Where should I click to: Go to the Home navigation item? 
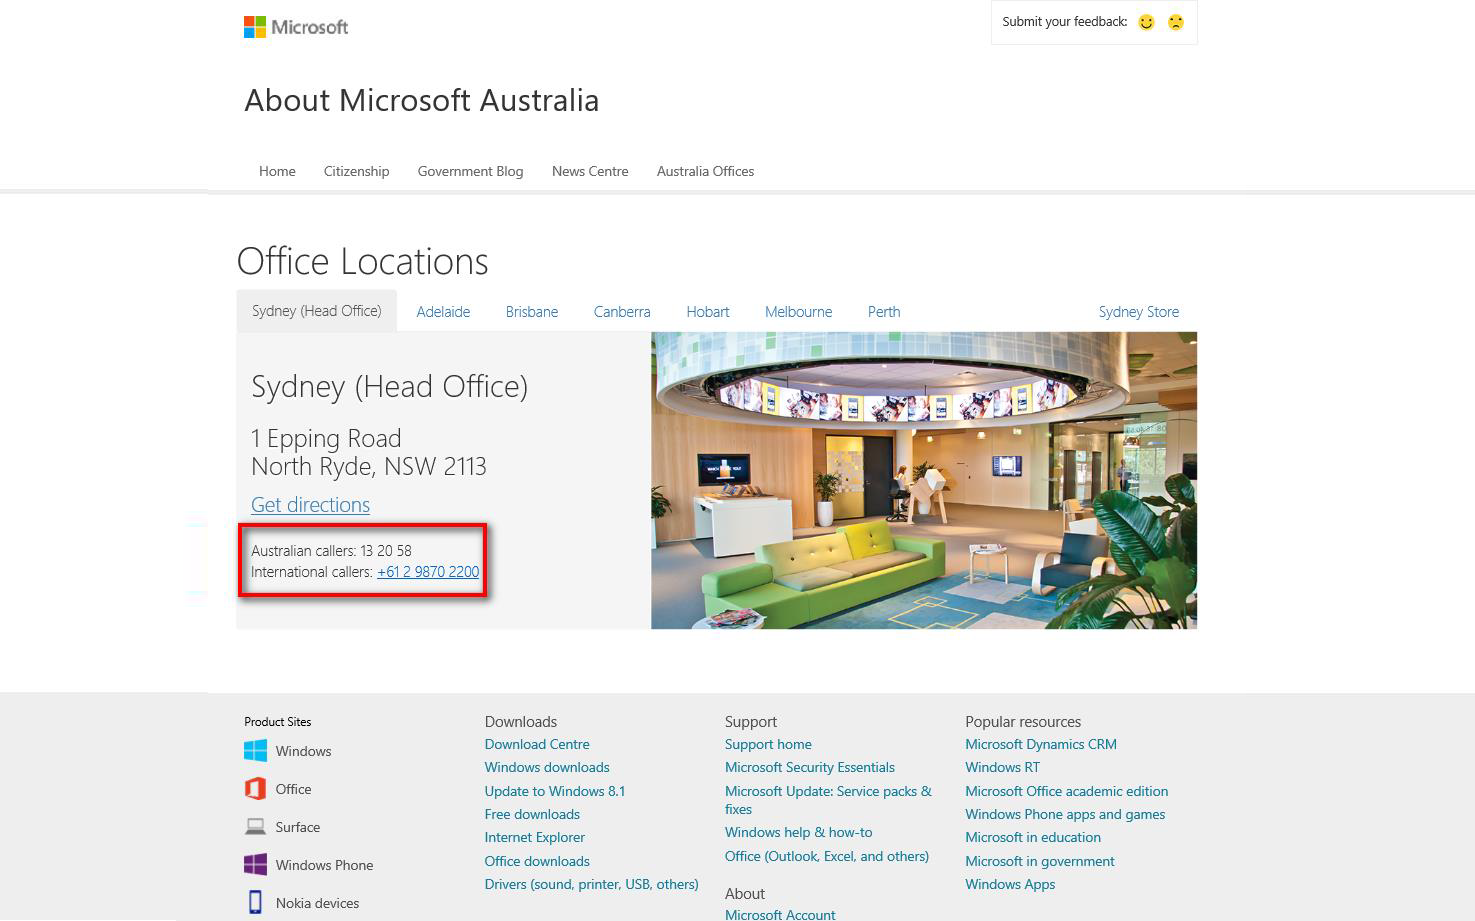pos(277,171)
